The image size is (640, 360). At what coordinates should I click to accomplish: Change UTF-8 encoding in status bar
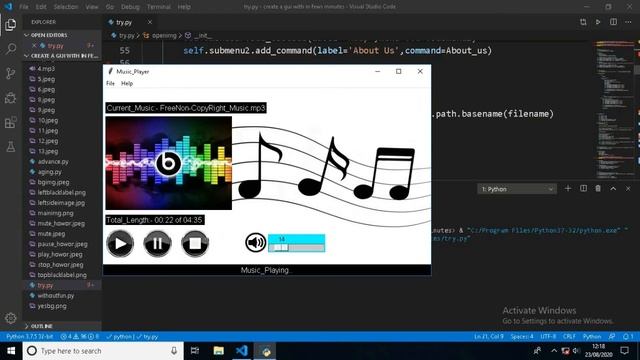pyautogui.click(x=548, y=337)
